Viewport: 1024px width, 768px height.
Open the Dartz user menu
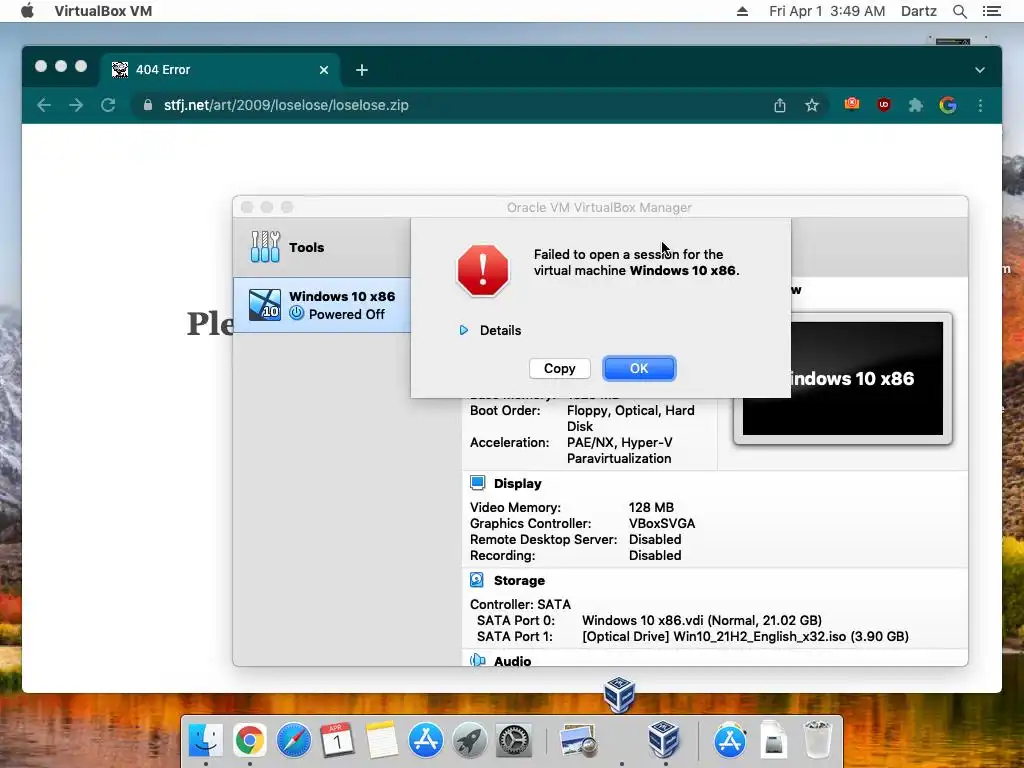[x=918, y=11]
